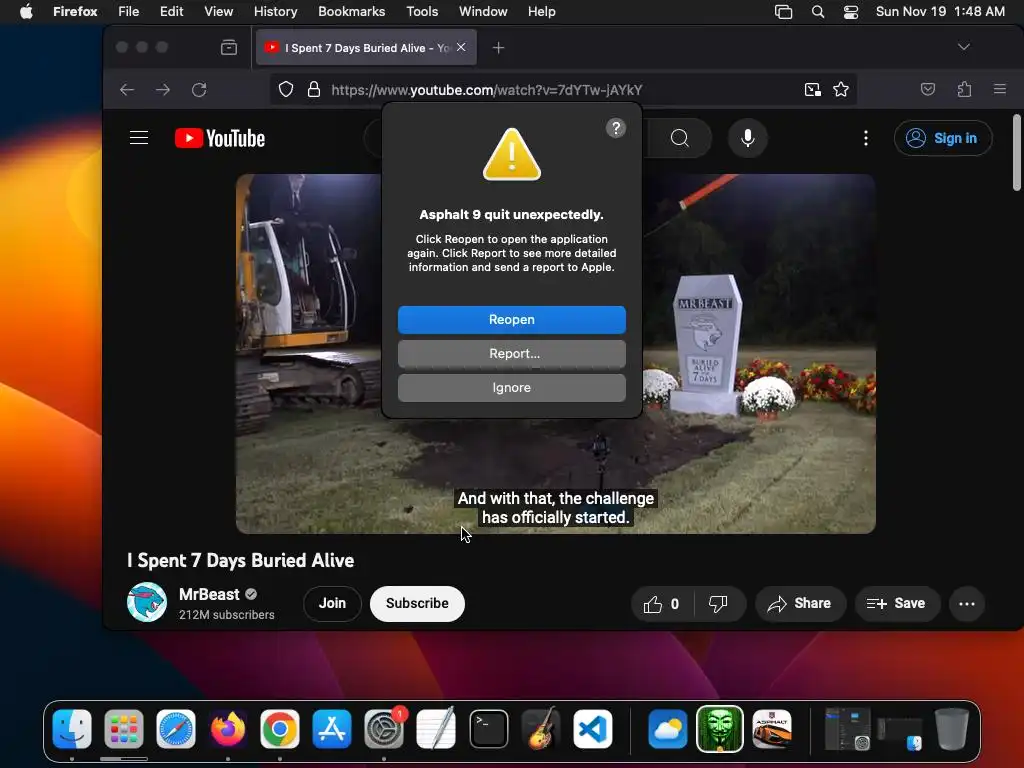Open the Help menu

pos(541,12)
